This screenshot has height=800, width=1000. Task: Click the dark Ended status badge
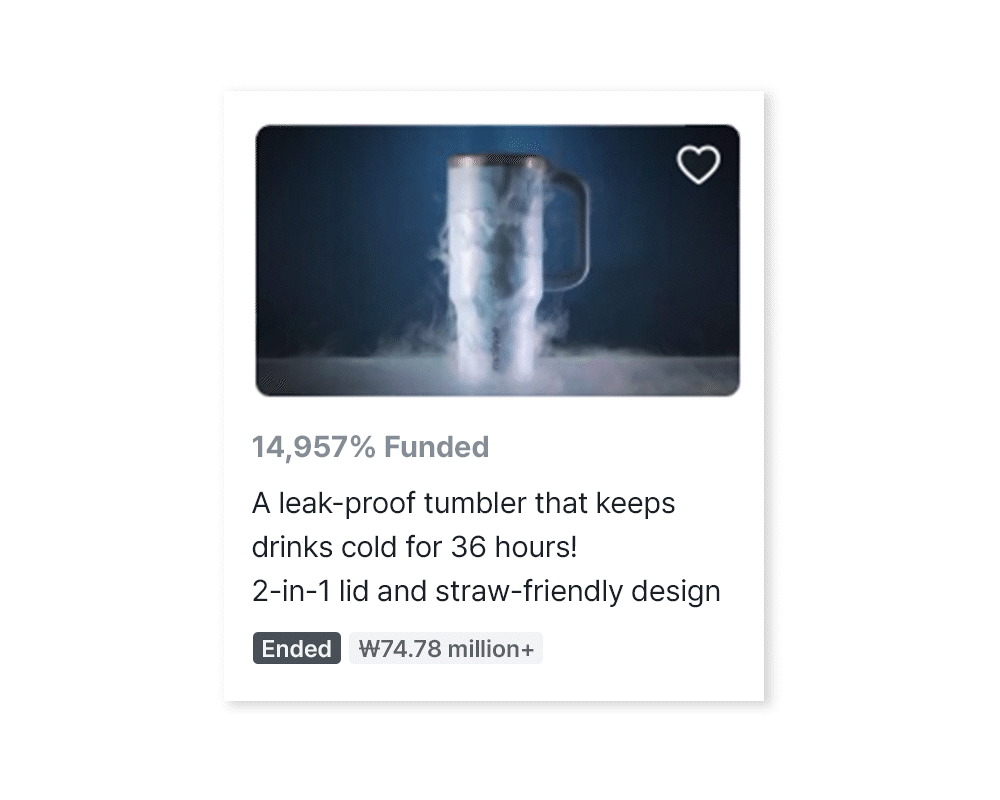(296, 649)
